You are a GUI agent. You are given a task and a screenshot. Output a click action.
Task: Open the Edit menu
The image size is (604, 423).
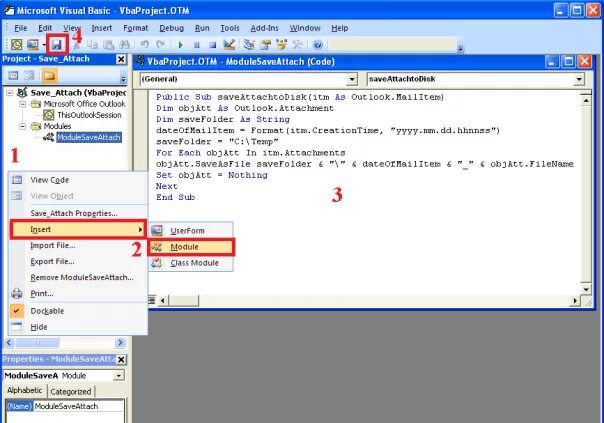click(x=45, y=28)
